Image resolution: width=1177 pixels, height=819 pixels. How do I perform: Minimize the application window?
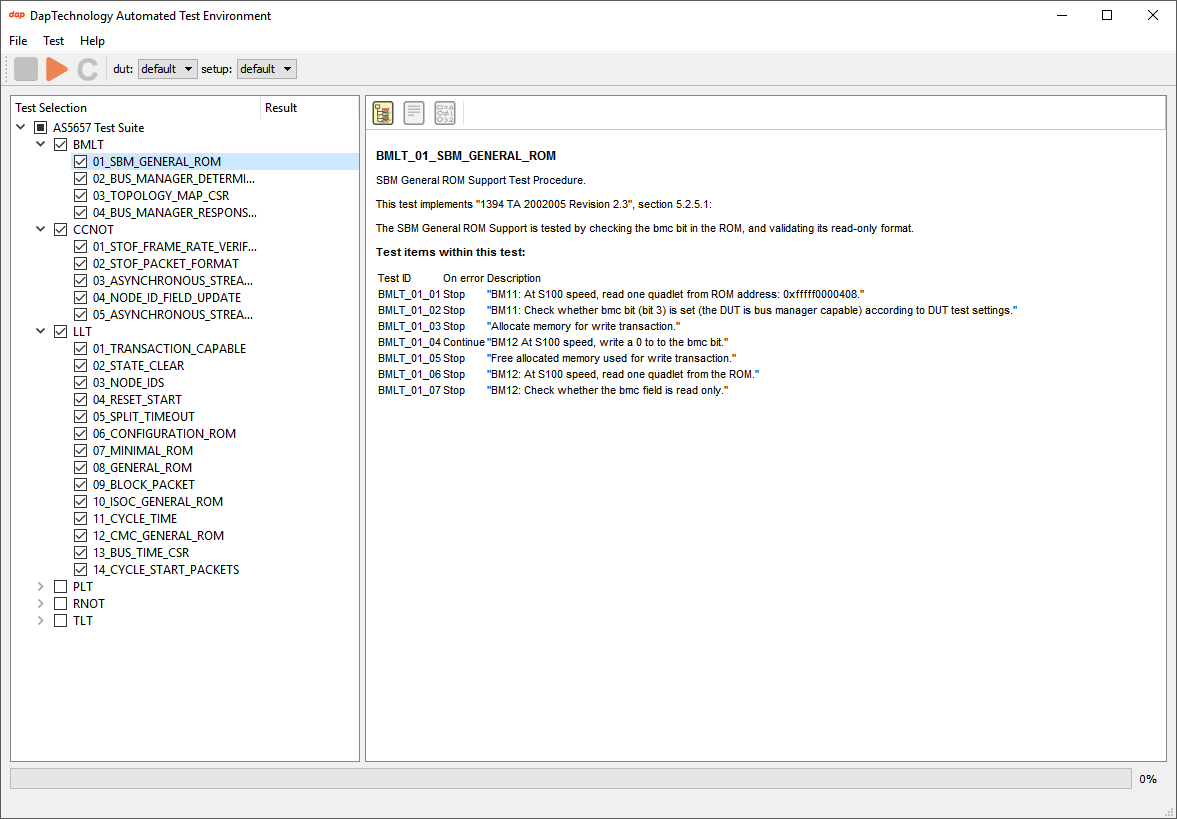pyautogui.click(x=1061, y=16)
